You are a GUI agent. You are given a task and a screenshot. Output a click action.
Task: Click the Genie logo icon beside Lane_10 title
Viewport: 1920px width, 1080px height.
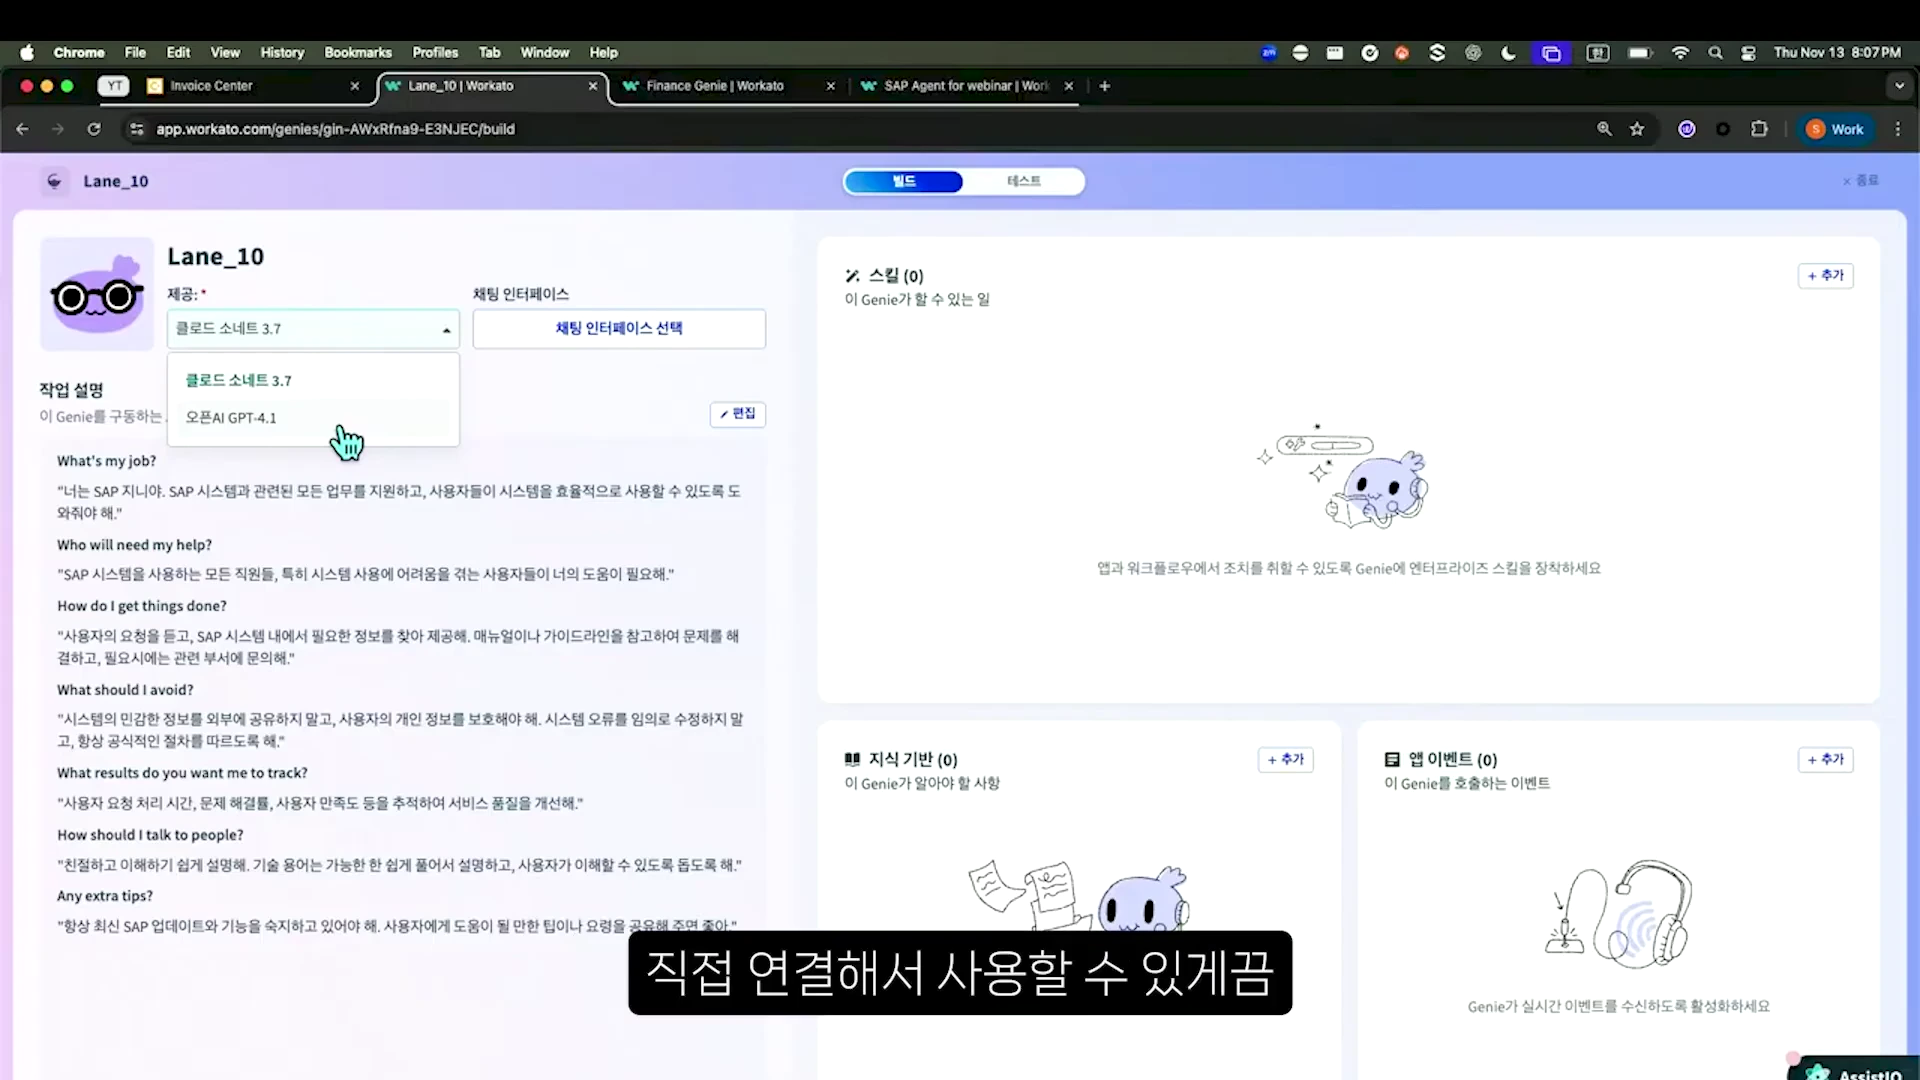point(54,181)
